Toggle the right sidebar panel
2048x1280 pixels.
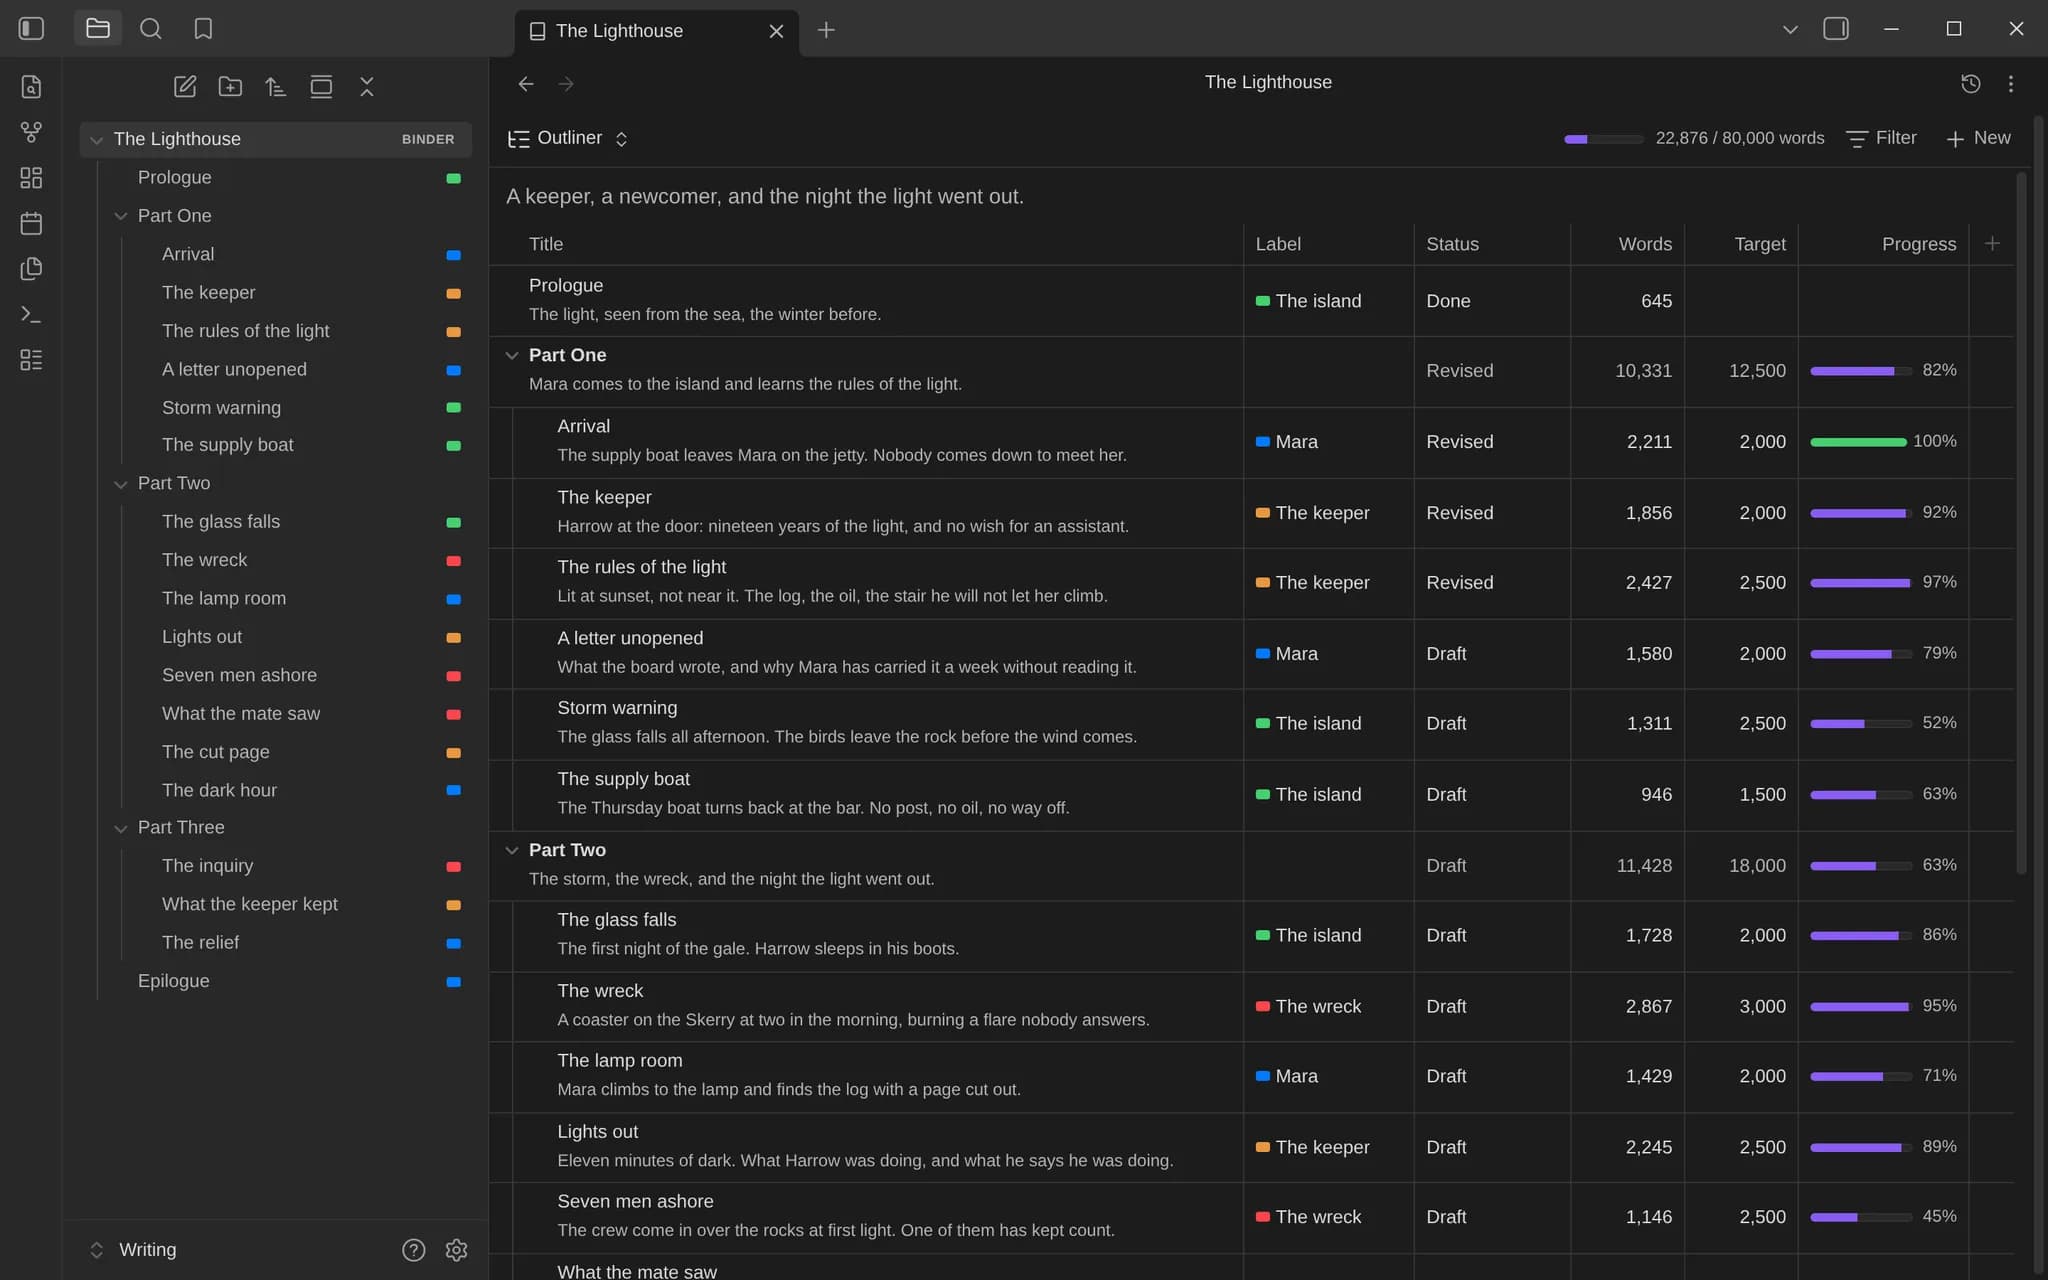pos(1836,29)
